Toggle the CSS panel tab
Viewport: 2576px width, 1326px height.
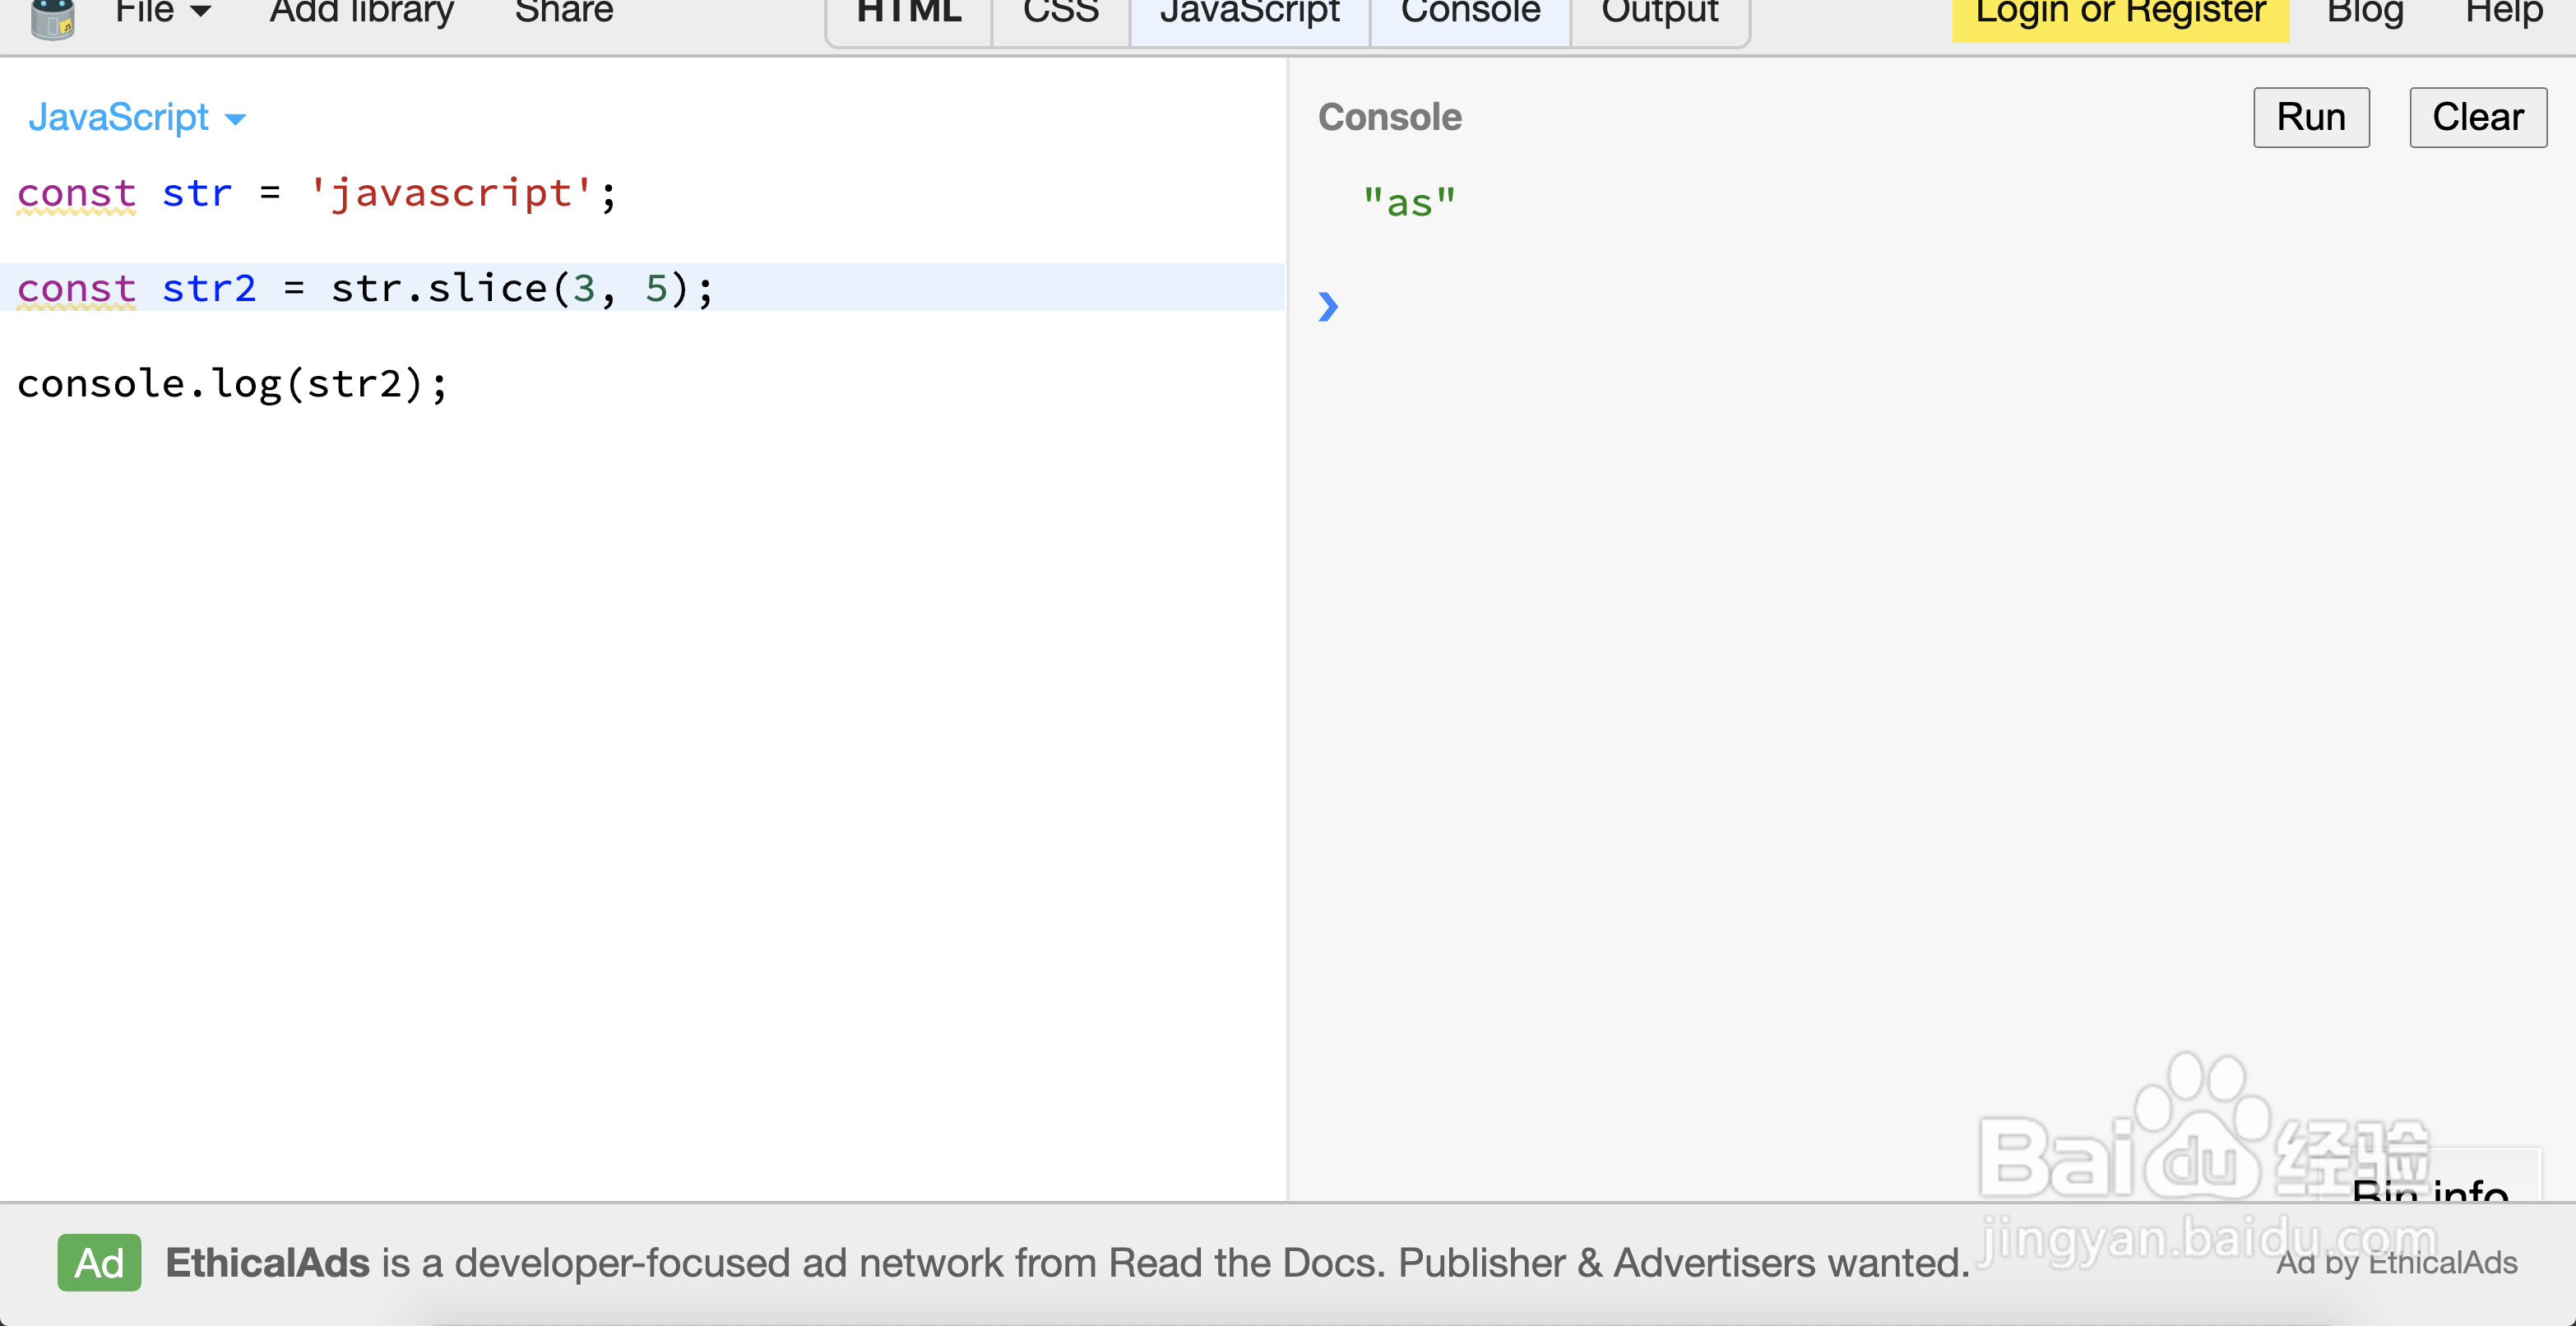[1060, 16]
